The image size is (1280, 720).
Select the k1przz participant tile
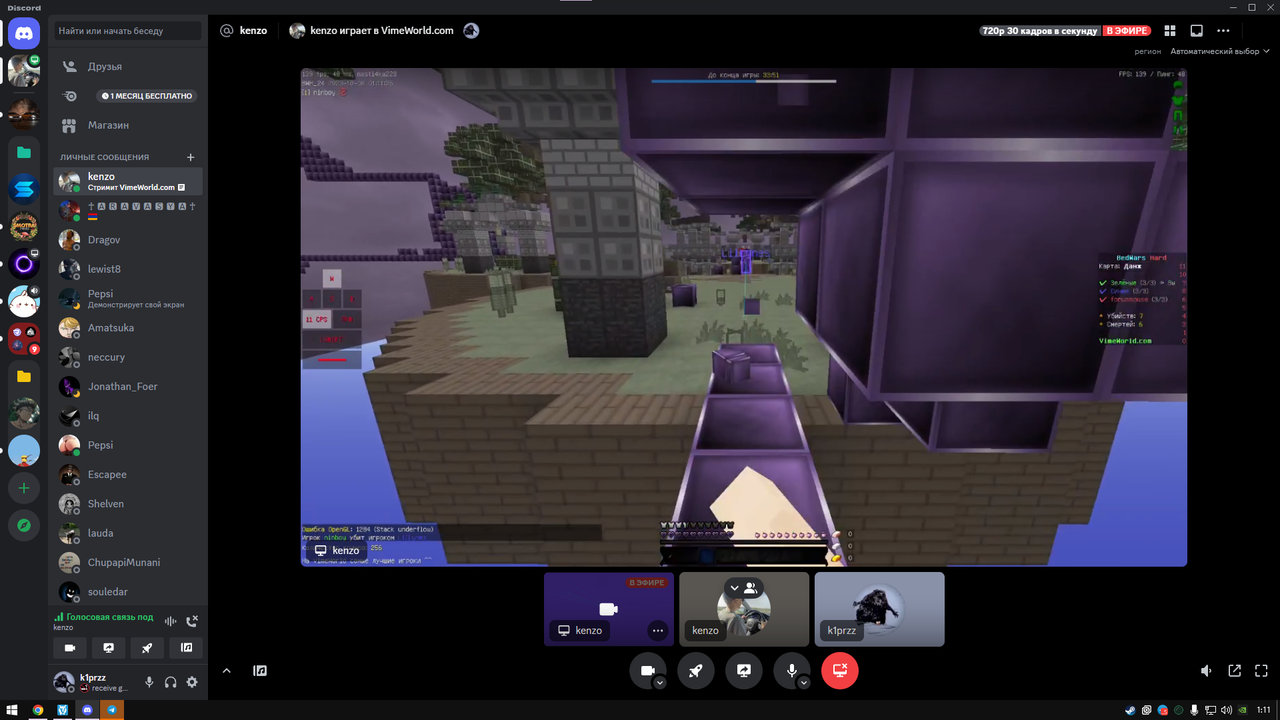879,609
